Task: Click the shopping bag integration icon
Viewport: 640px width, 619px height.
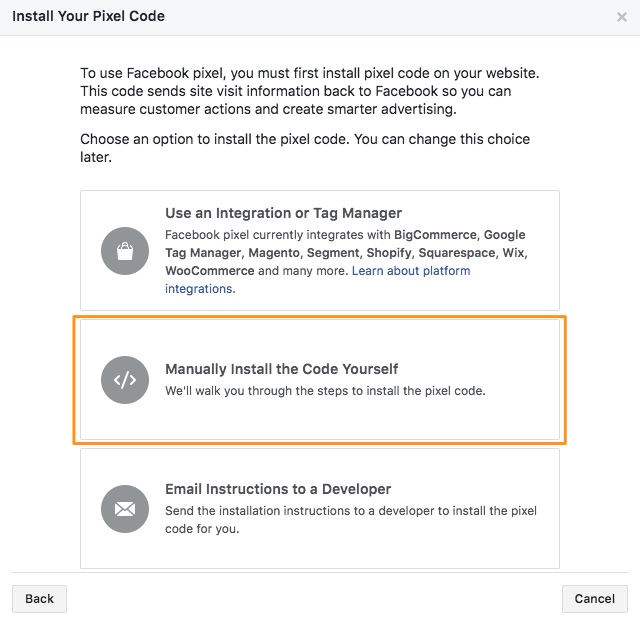Action: [x=125, y=251]
